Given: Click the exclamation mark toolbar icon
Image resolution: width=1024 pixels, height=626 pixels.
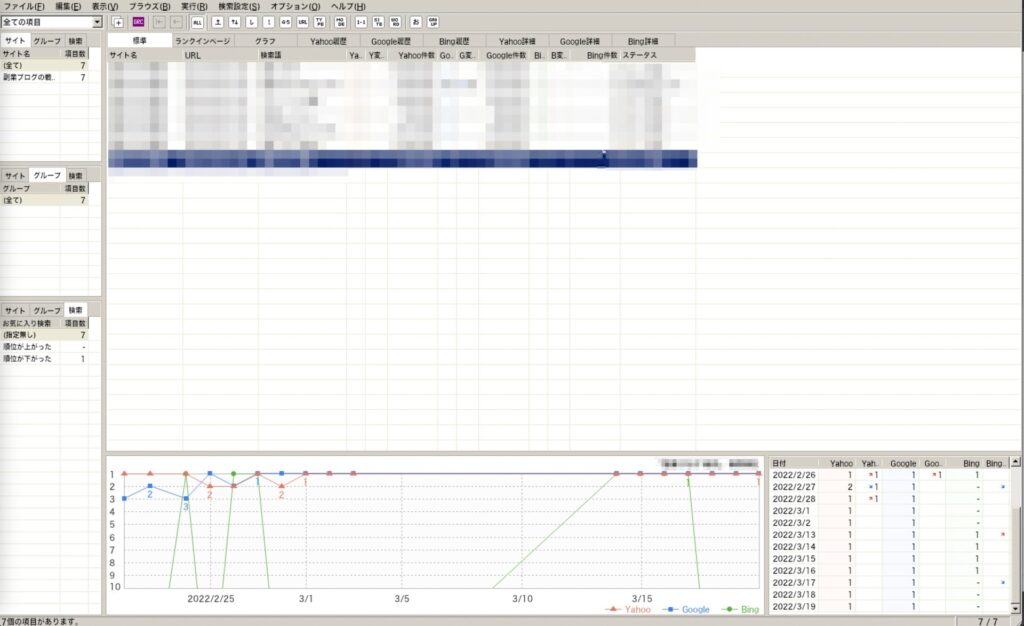Looking at the screenshot, I should [x=268, y=22].
